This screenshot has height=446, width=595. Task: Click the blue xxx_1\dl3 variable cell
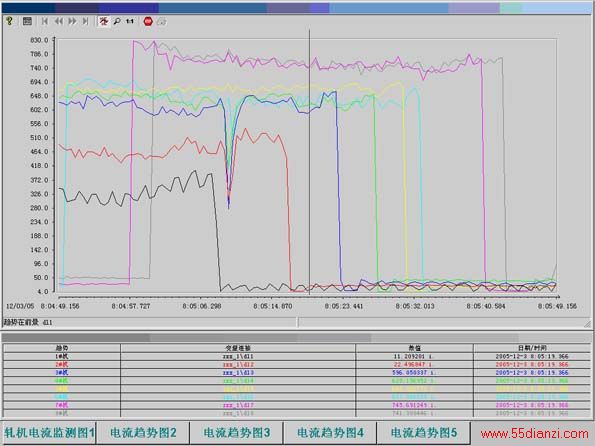click(x=238, y=373)
